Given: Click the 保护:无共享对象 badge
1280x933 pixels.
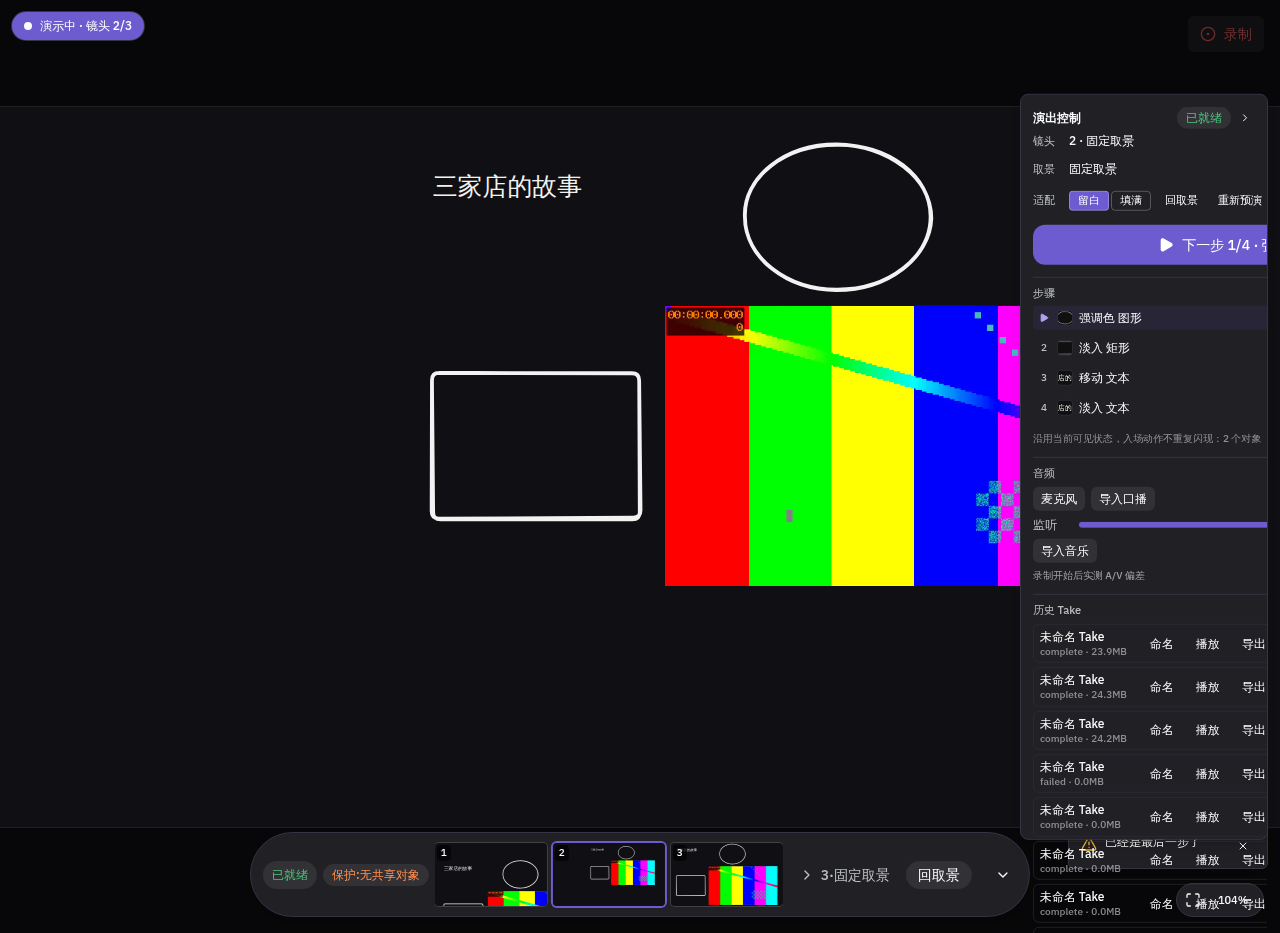Looking at the screenshot, I should [376, 875].
